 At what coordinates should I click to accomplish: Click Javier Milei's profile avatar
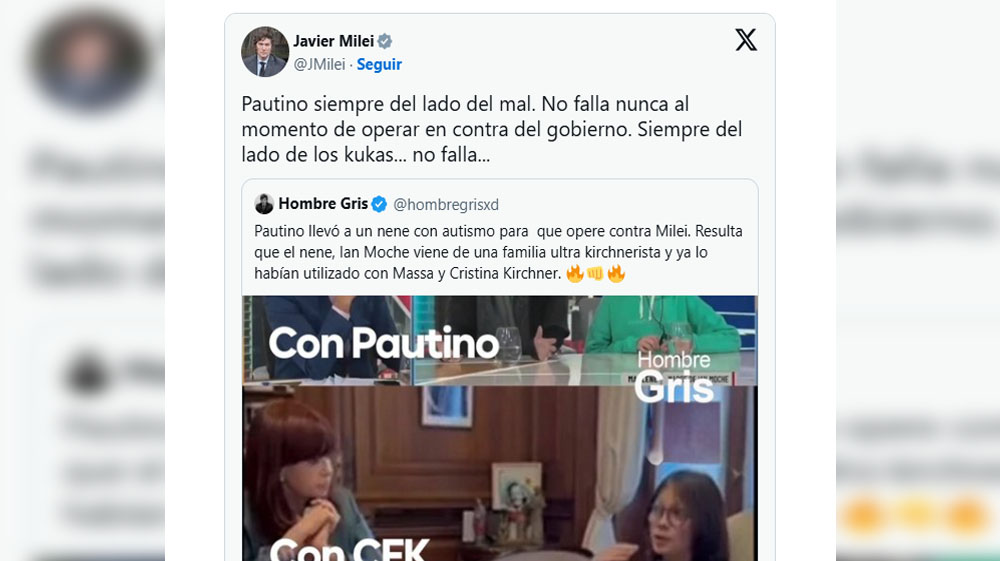(265, 52)
